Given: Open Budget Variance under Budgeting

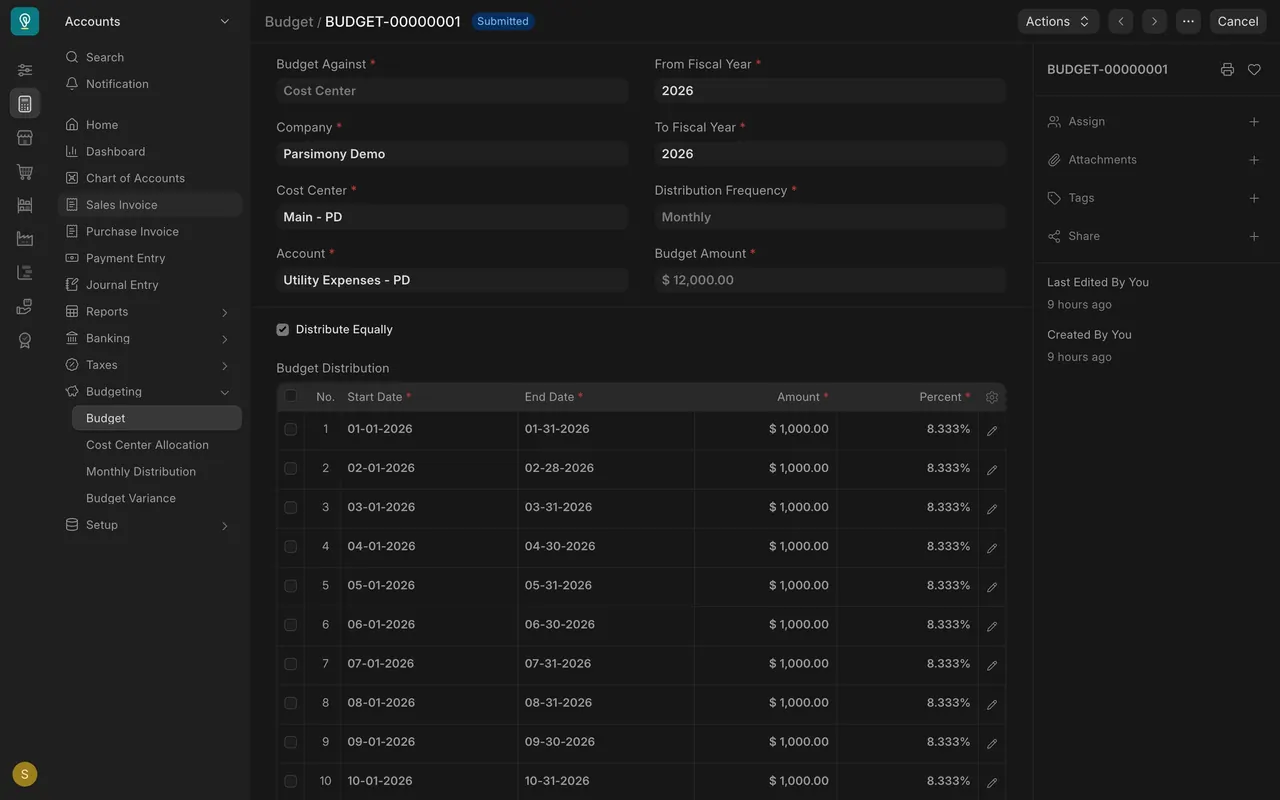Looking at the screenshot, I should [157, 498].
